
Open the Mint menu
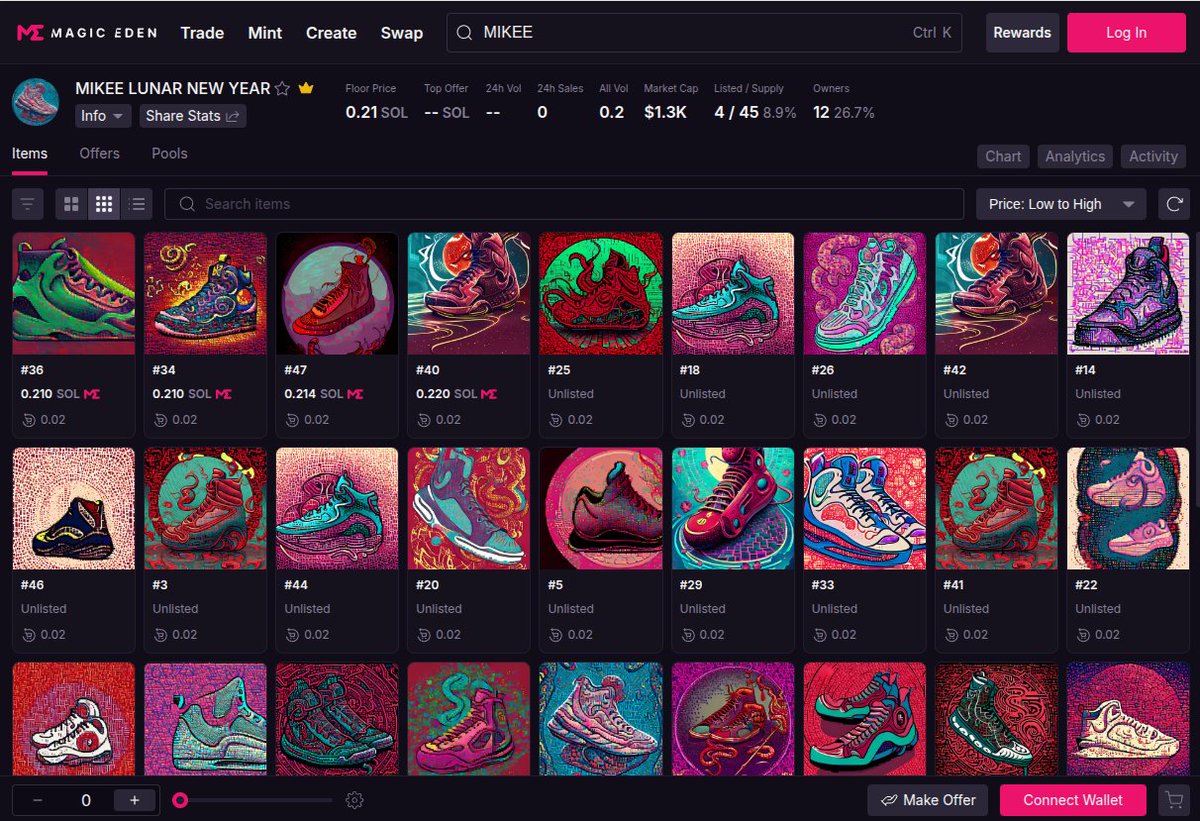[265, 33]
